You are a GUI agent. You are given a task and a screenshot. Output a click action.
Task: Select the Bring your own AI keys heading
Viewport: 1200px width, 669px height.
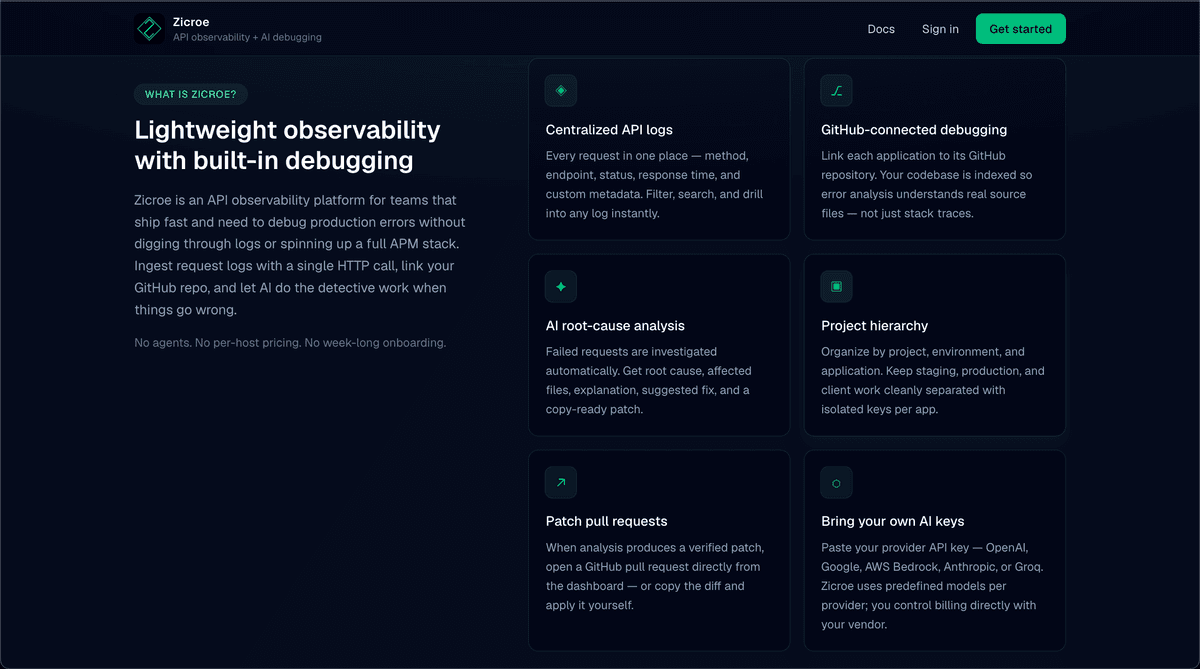click(x=893, y=521)
